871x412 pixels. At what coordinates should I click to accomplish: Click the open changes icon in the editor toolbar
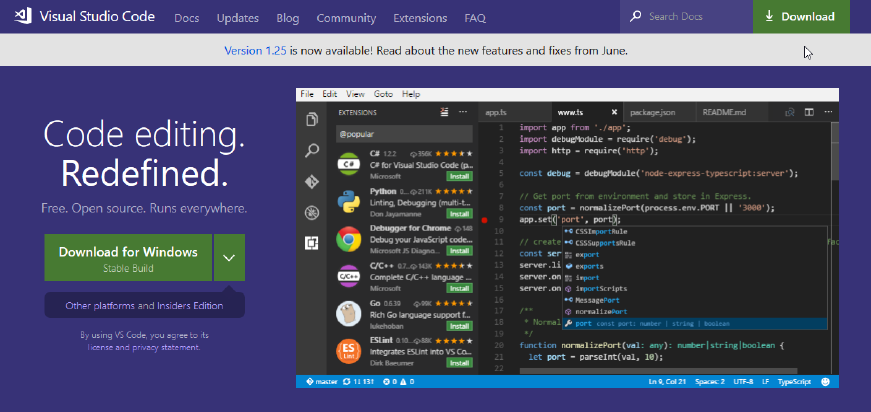click(x=789, y=112)
